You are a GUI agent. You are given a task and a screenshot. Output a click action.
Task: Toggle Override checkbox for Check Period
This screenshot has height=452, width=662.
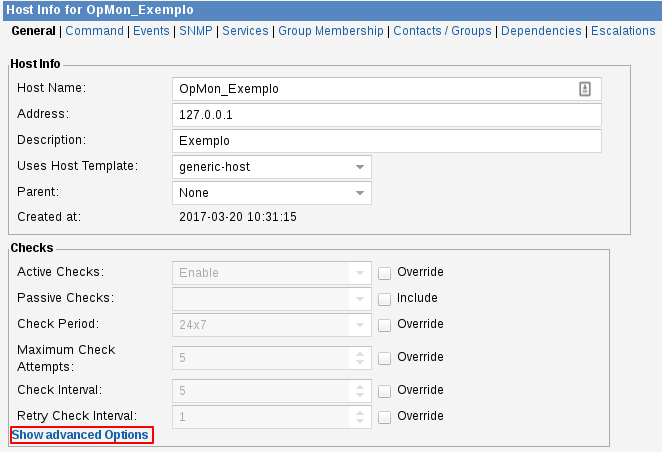click(x=384, y=324)
